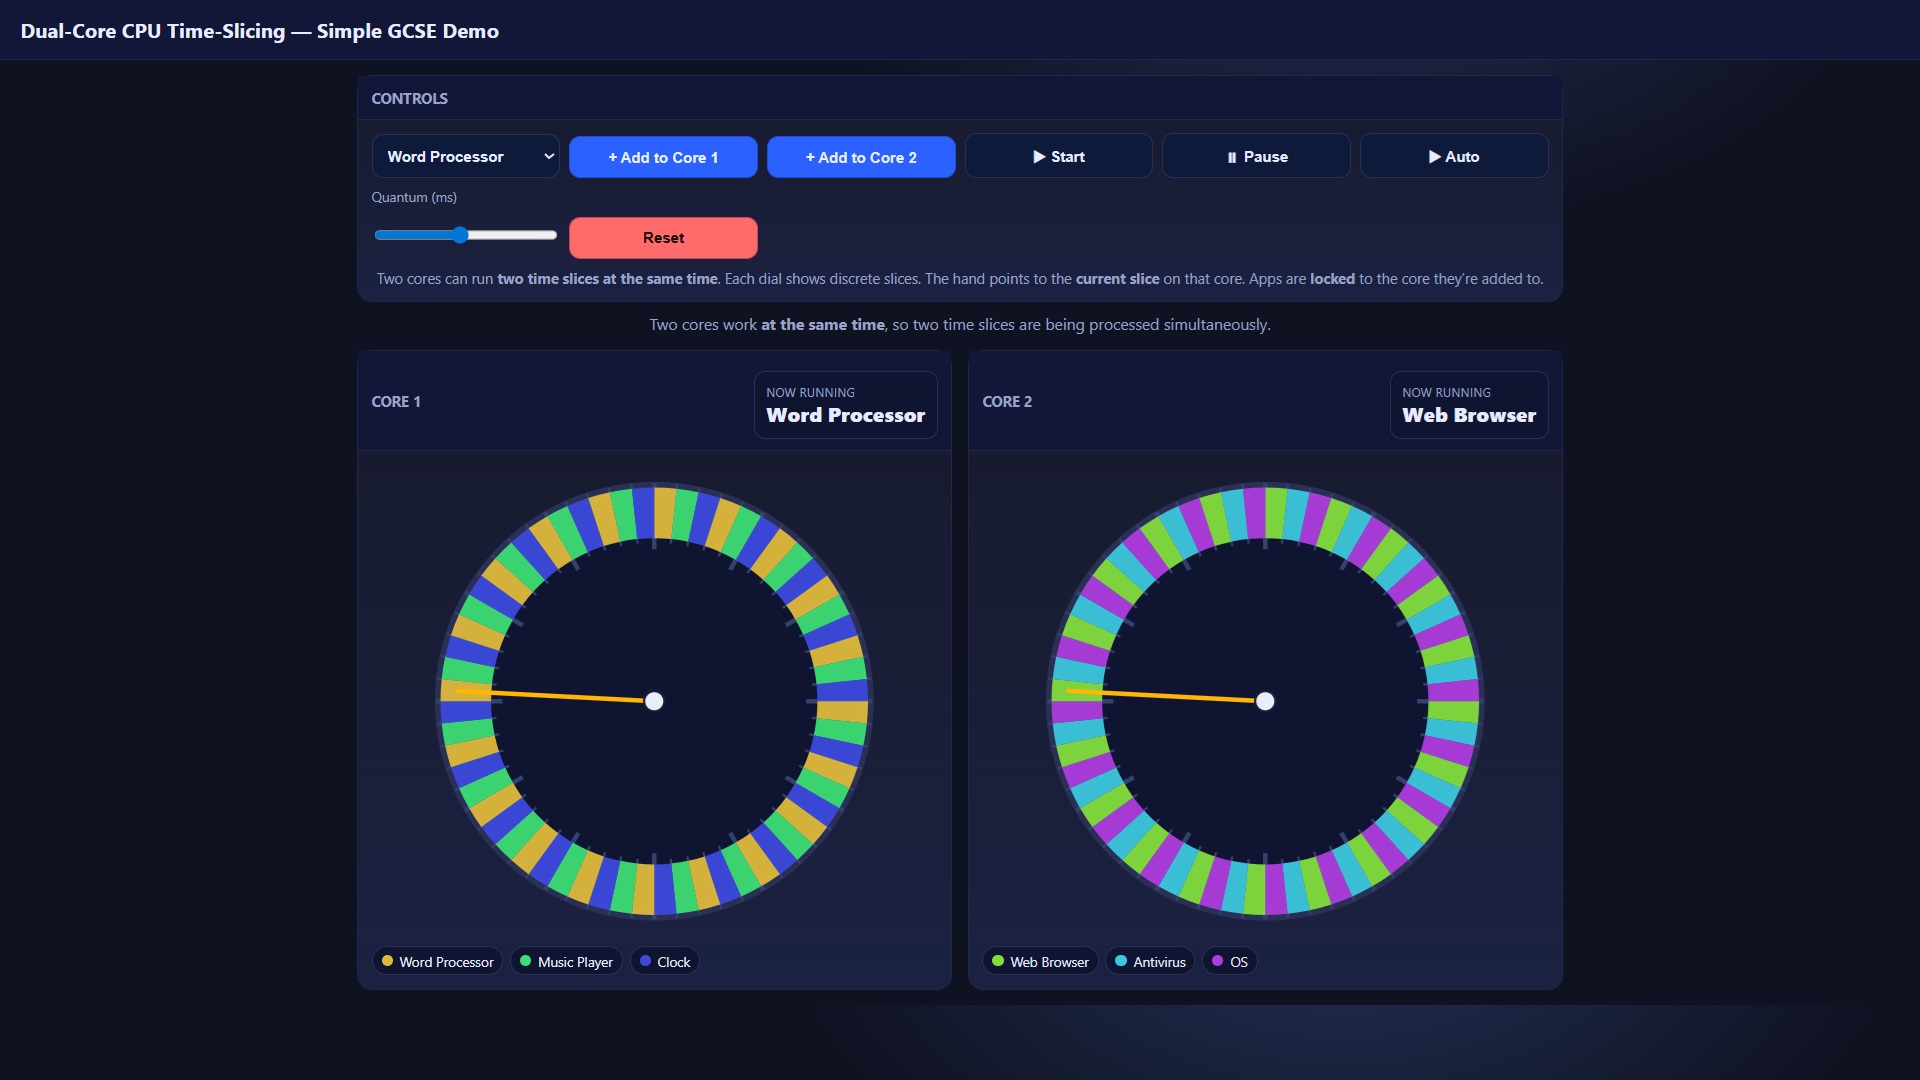The height and width of the screenshot is (1080, 1920).
Task: Click the red Reset button
Action: [x=663, y=238]
